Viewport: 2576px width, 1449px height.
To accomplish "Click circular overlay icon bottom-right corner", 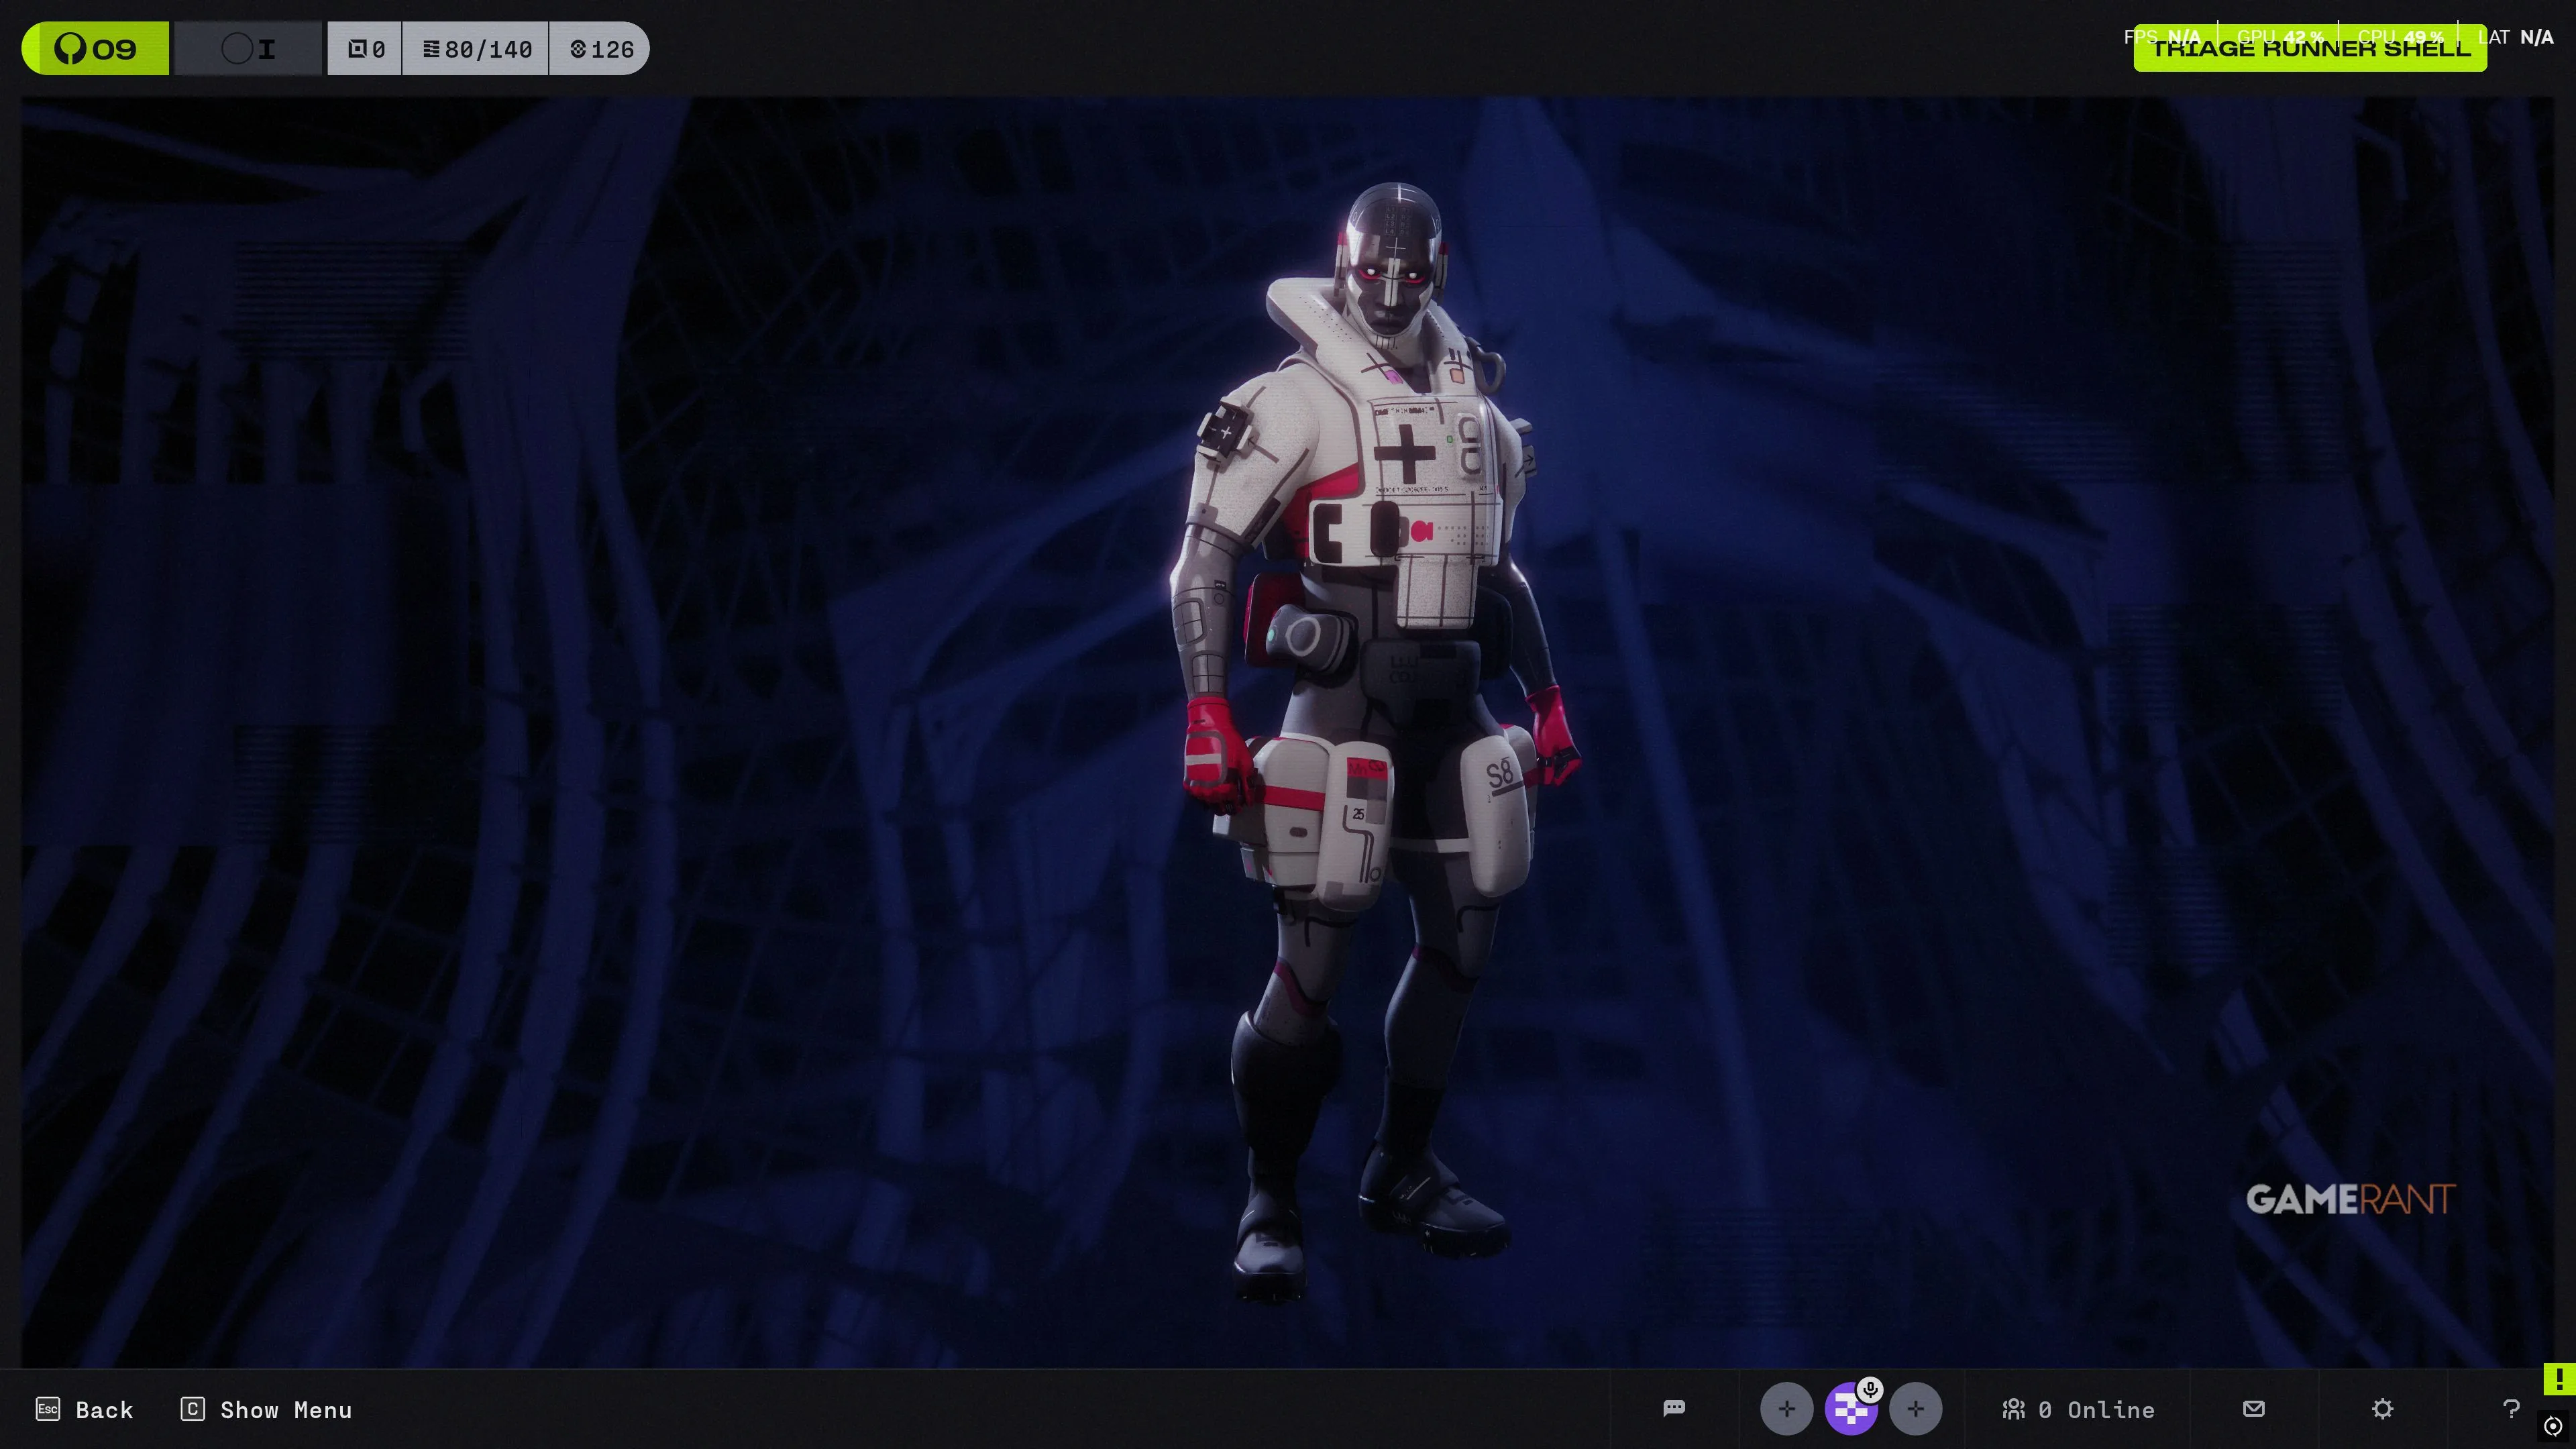I will coord(2553,1426).
